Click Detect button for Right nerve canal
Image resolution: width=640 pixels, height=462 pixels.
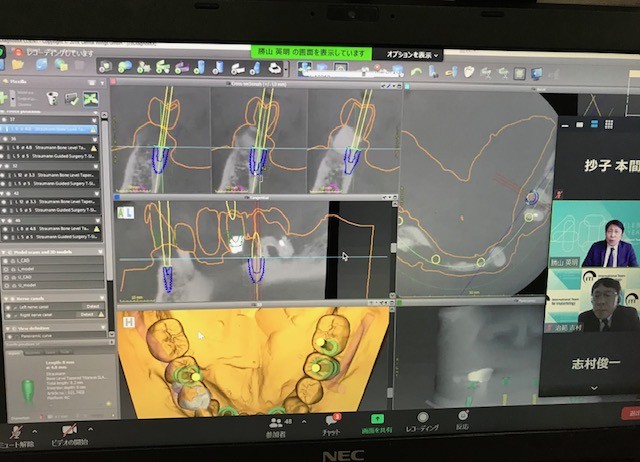[x=87, y=315]
